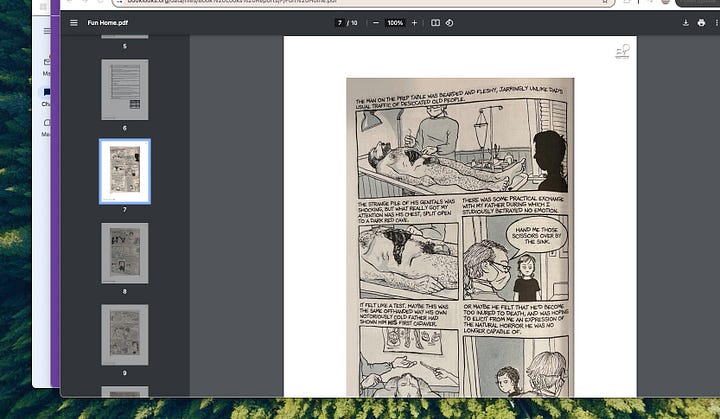Open Chat icon in background window sidebar
Image resolution: width=720 pixels, height=419 pixels.
pyautogui.click(x=46, y=93)
